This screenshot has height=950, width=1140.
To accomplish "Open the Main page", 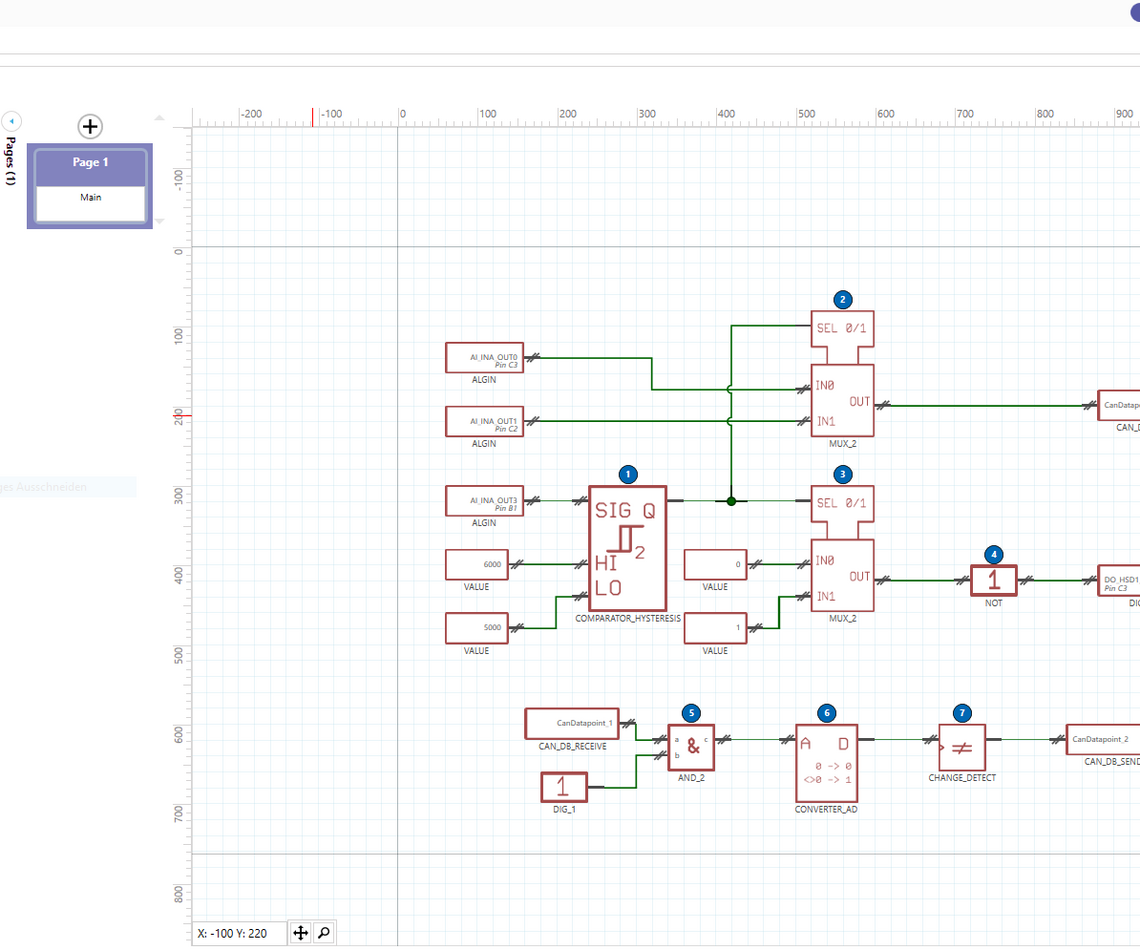I will pos(90,197).
